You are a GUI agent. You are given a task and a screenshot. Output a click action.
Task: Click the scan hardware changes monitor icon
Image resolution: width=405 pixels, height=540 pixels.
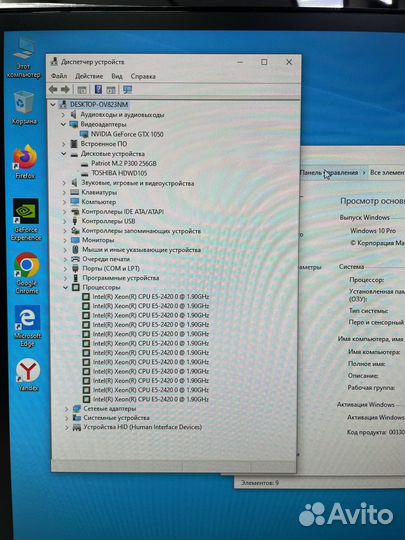(127, 90)
